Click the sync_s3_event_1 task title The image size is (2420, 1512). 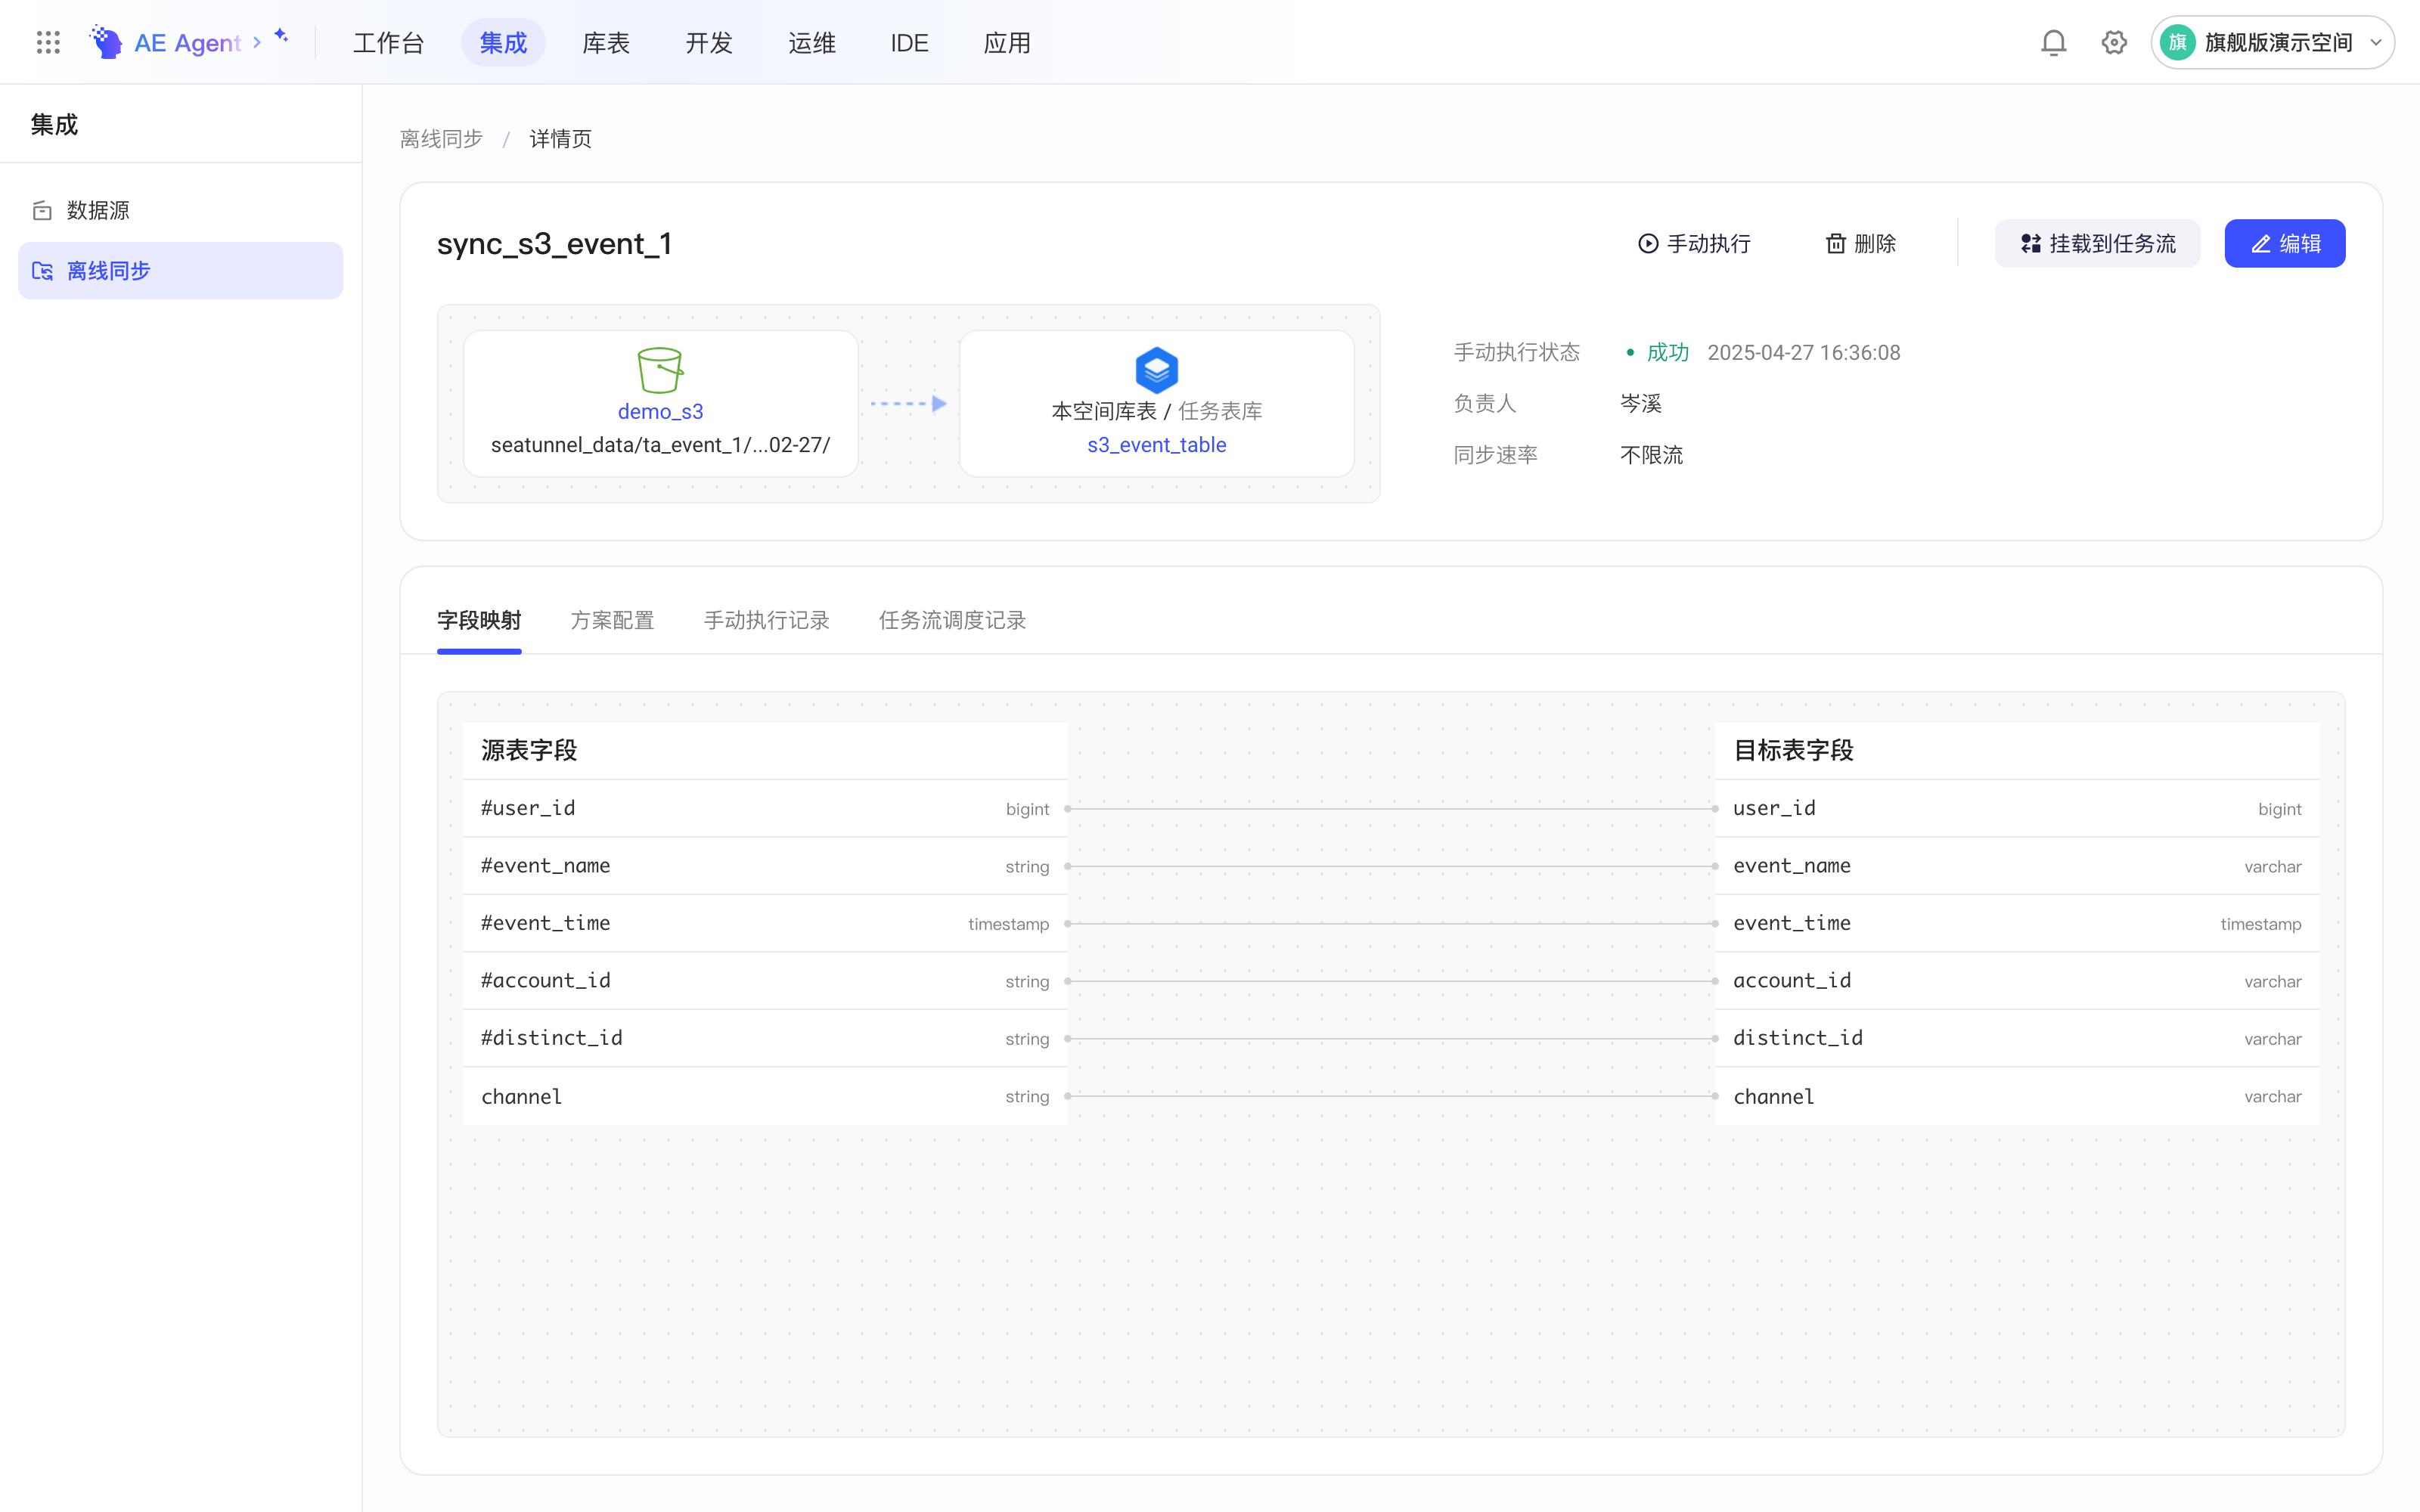pyautogui.click(x=554, y=243)
